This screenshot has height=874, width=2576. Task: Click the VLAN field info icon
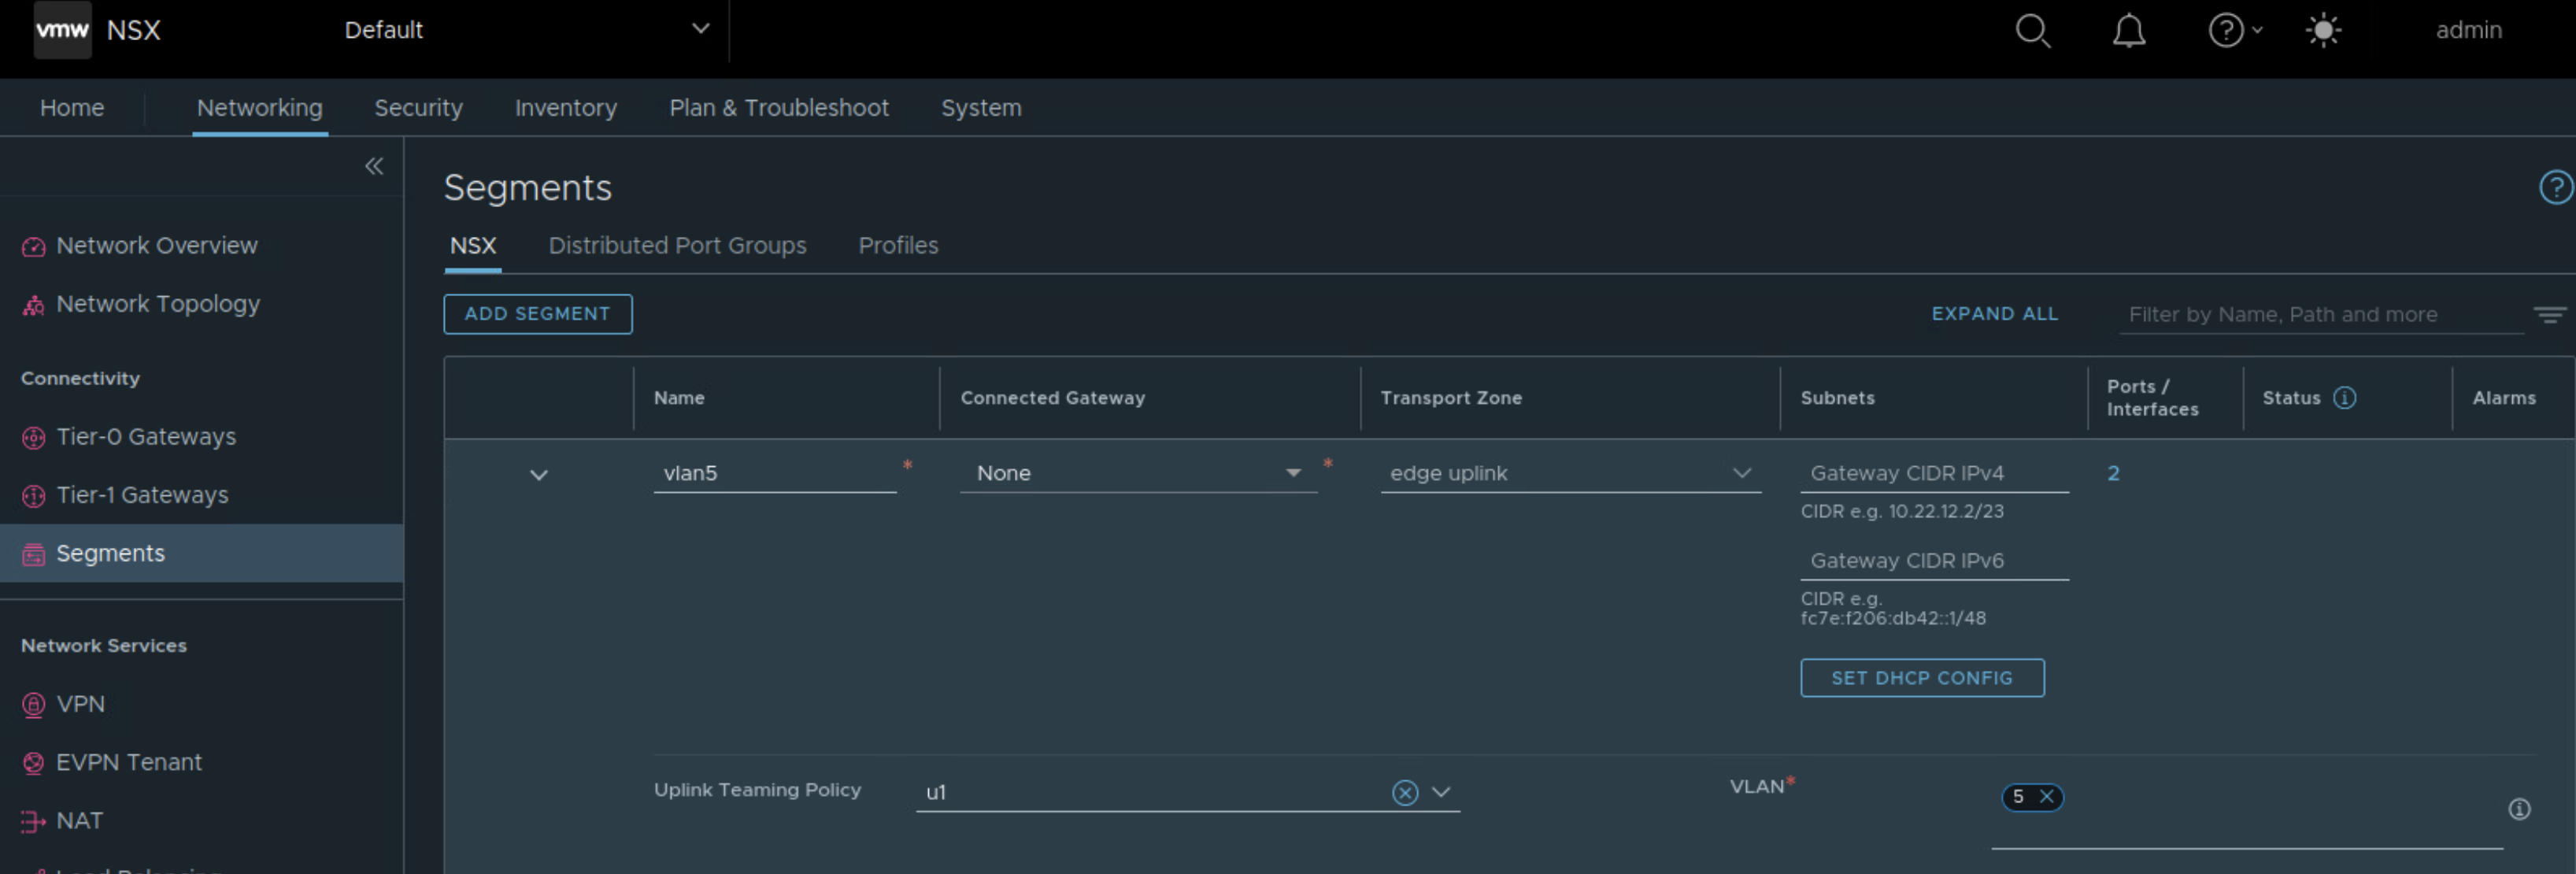point(2519,809)
